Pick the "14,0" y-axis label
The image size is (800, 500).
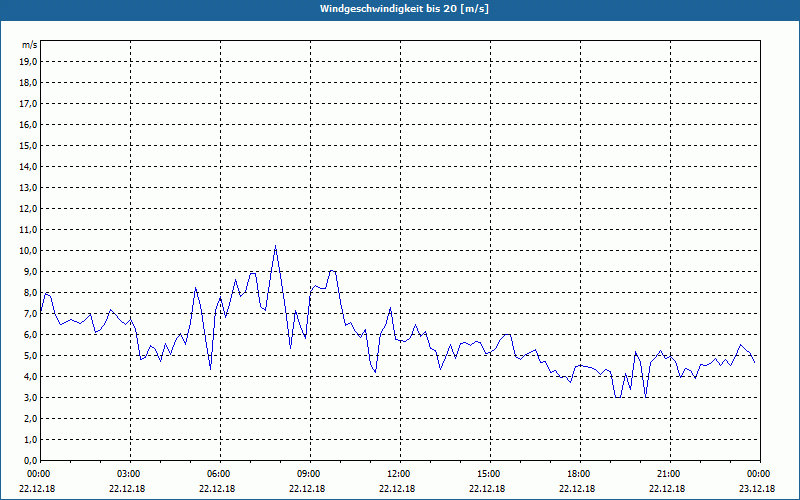point(28,167)
